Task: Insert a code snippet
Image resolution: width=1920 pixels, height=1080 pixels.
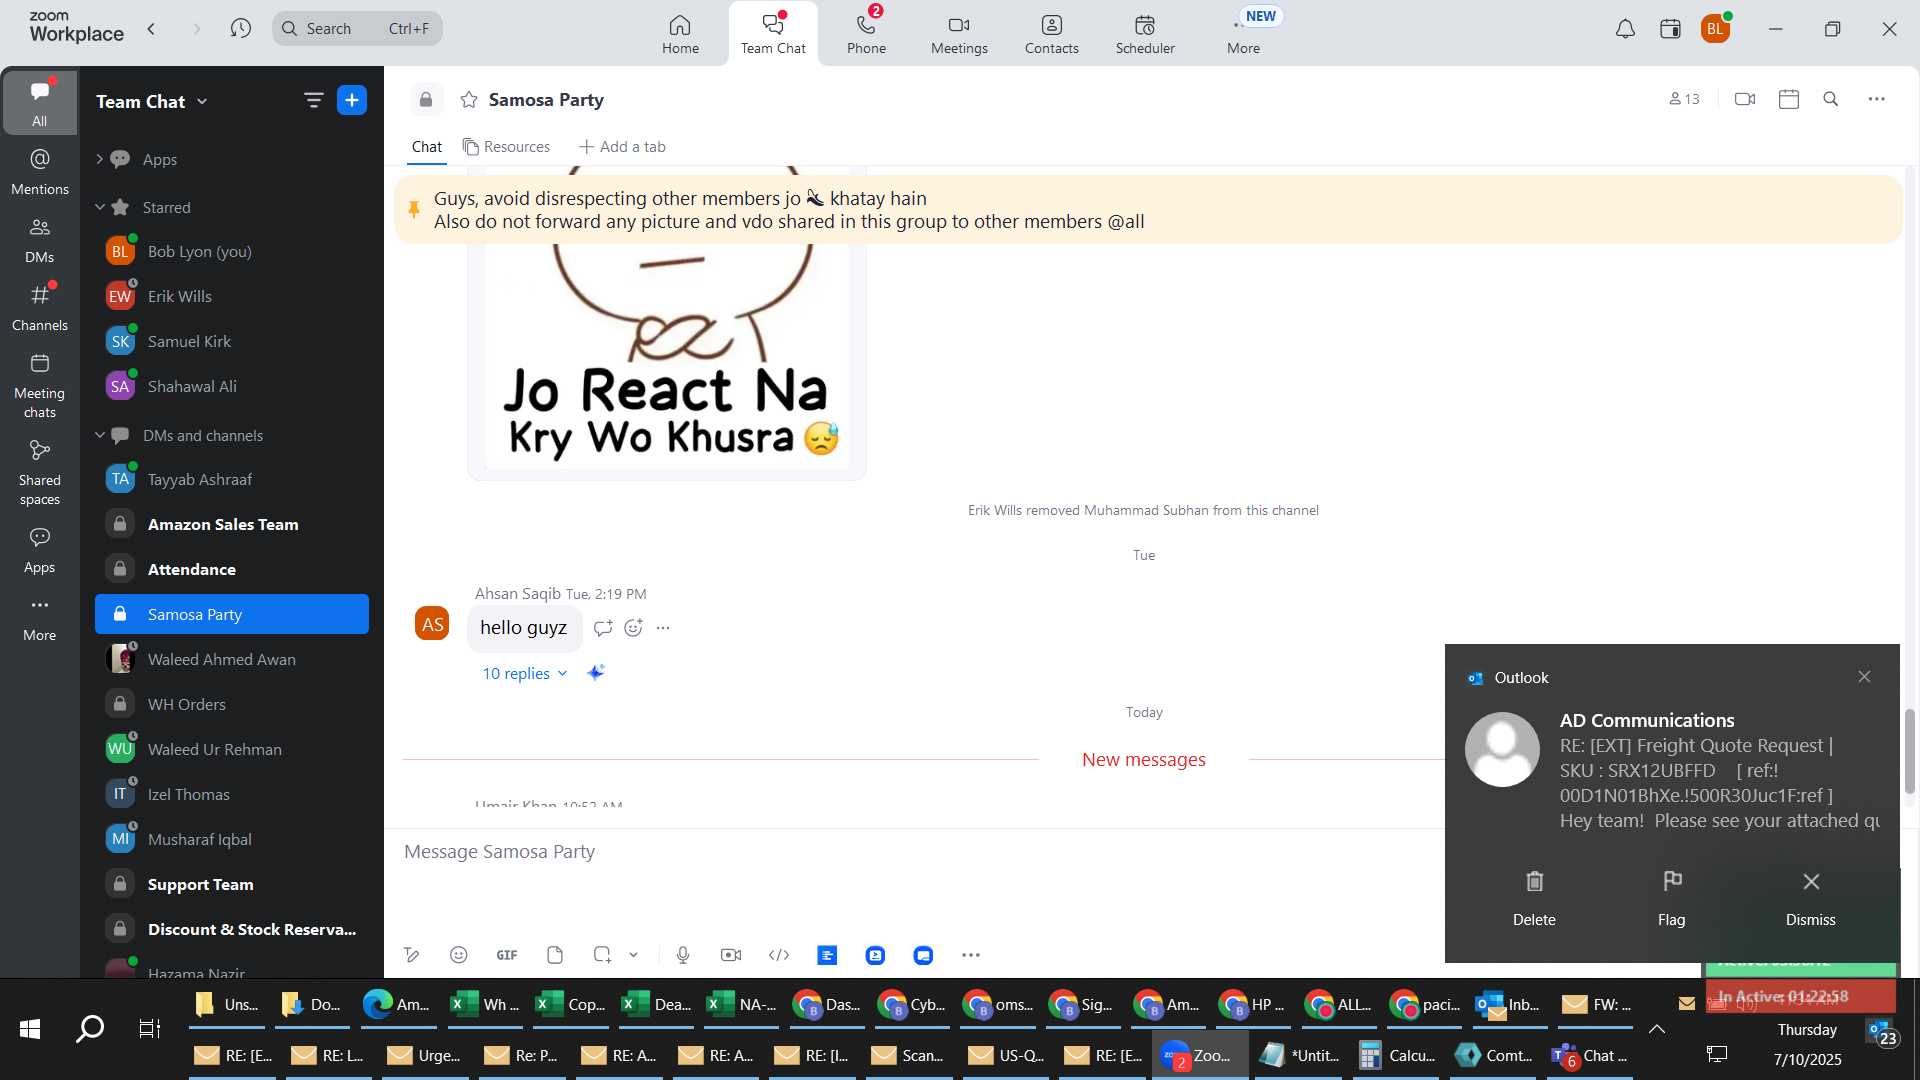Action: pyautogui.click(x=779, y=955)
